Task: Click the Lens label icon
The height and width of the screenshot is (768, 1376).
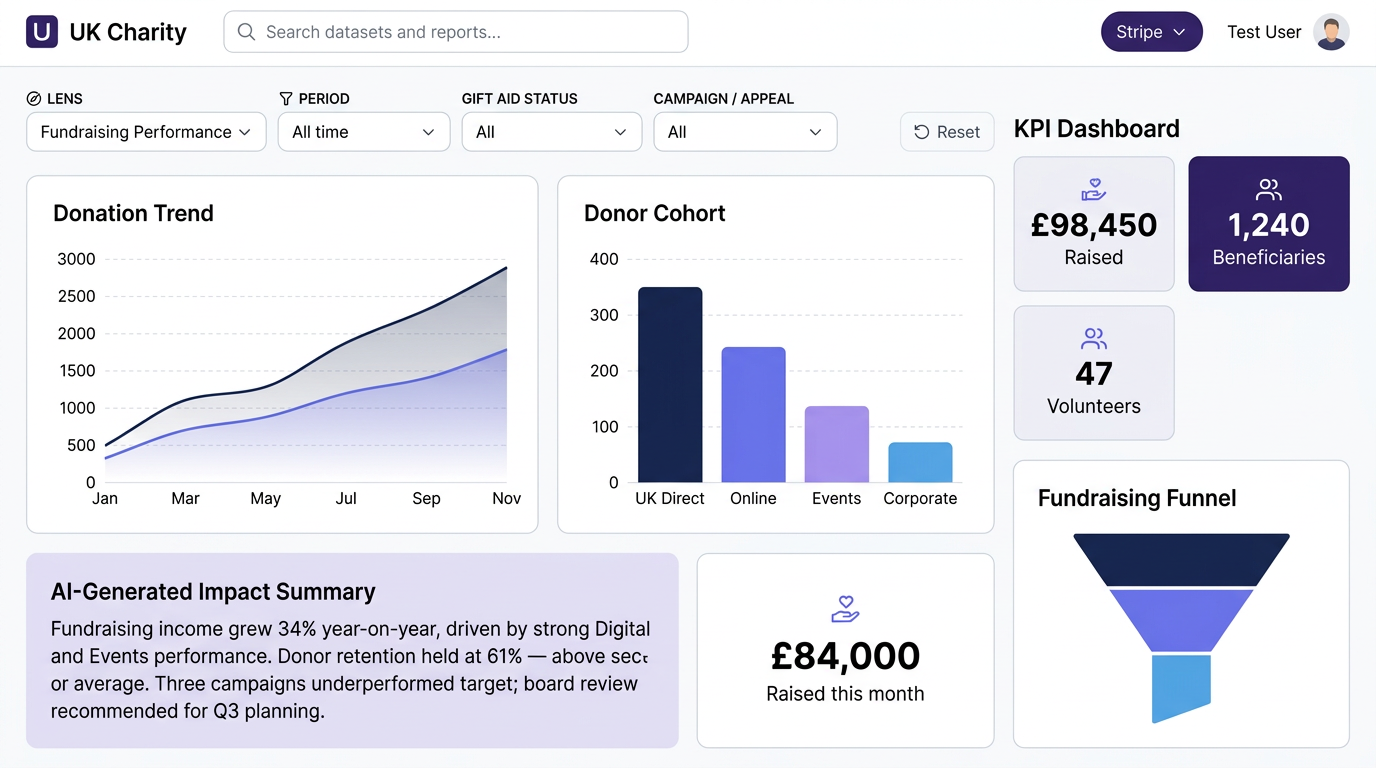Action: 34,99
